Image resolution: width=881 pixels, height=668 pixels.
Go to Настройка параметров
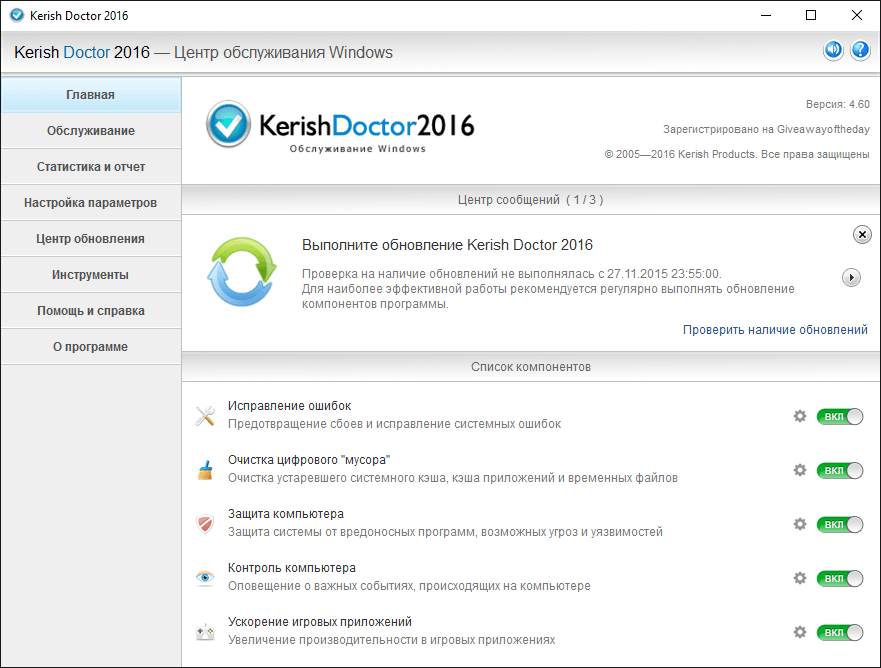tap(90, 202)
